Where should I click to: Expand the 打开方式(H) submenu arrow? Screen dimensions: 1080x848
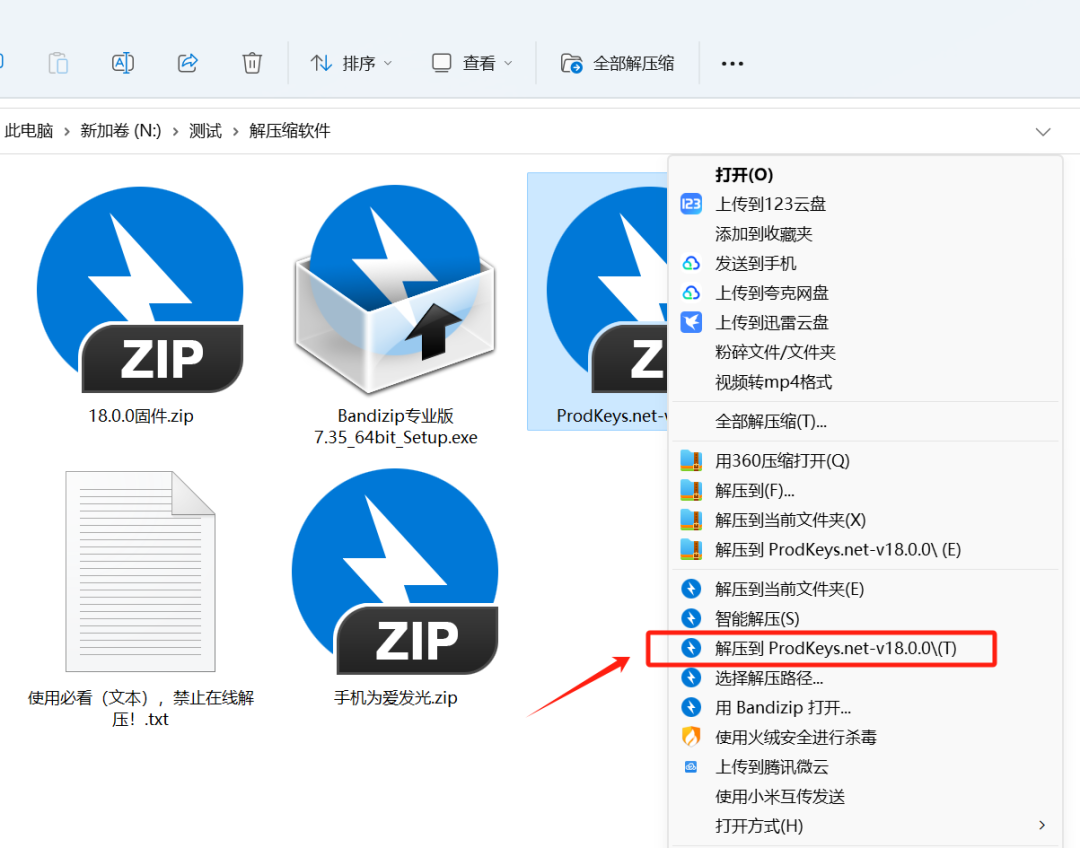tap(1042, 825)
